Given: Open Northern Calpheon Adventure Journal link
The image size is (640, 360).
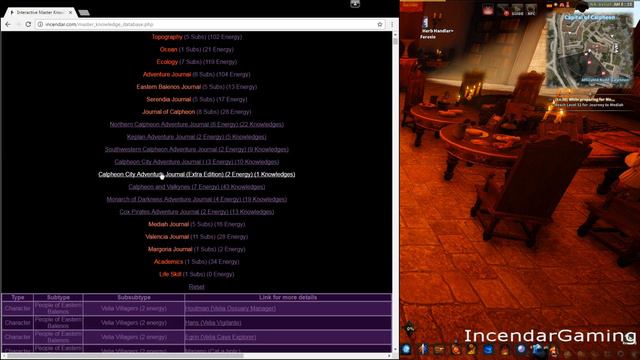Looking at the screenshot, I should click(197, 124).
